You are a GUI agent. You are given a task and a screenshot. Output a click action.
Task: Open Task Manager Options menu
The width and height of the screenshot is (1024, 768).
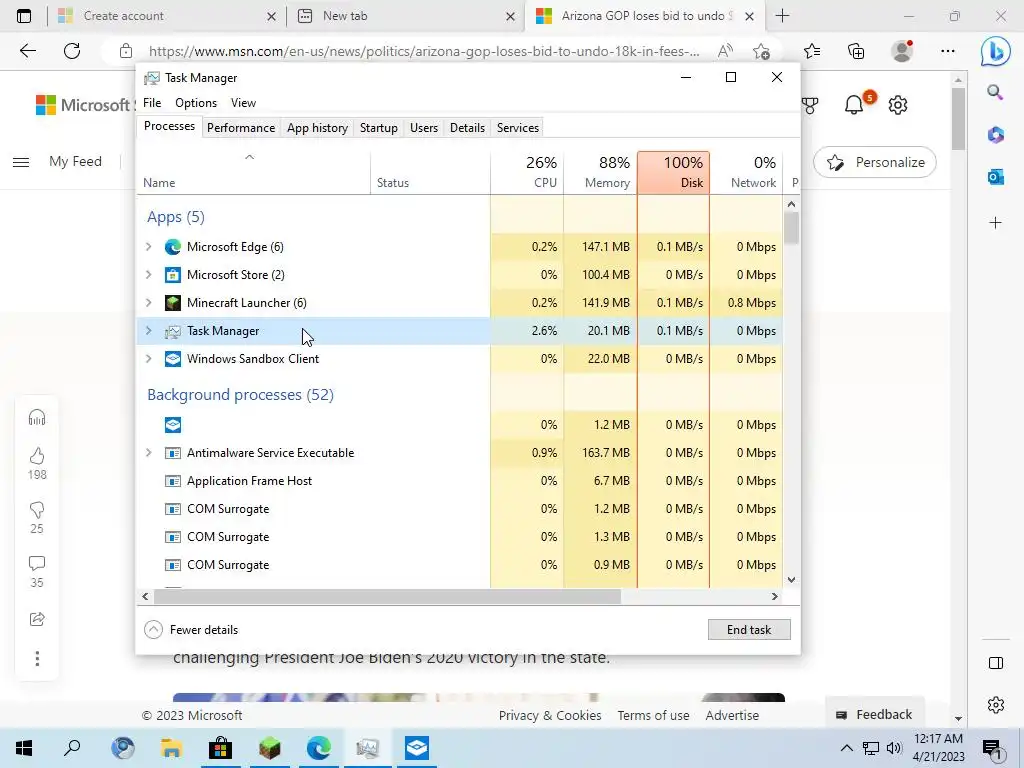196,103
